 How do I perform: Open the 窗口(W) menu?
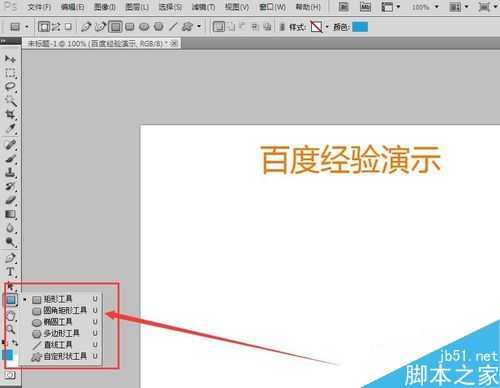click(272, 7)
